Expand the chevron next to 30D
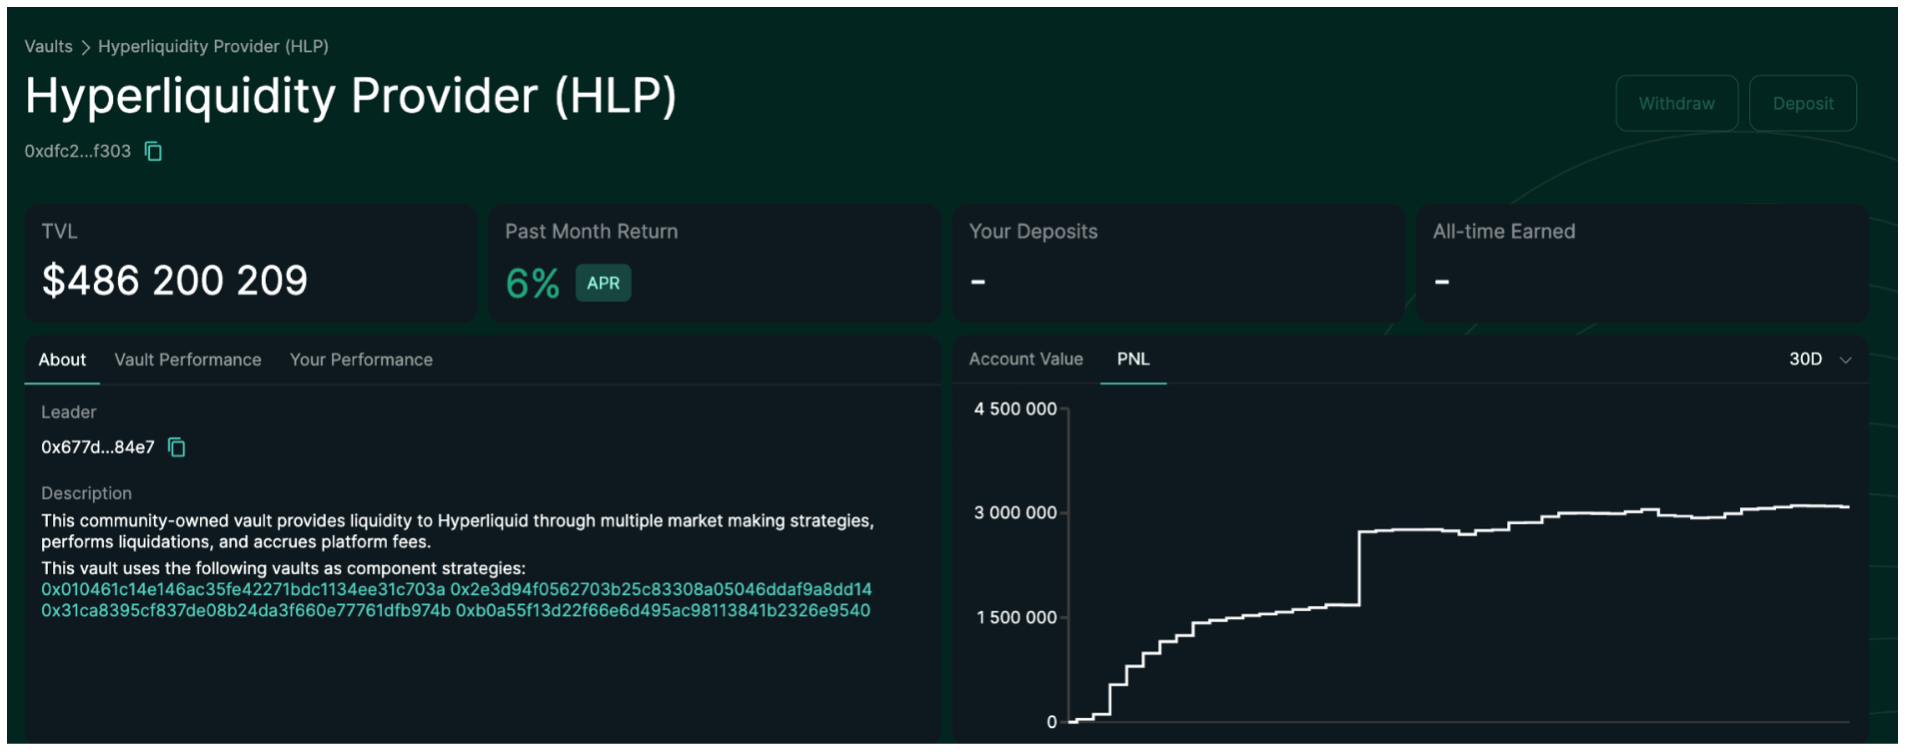The image size is (1906, 754). pyautogui.click(x=1845, y=360)
